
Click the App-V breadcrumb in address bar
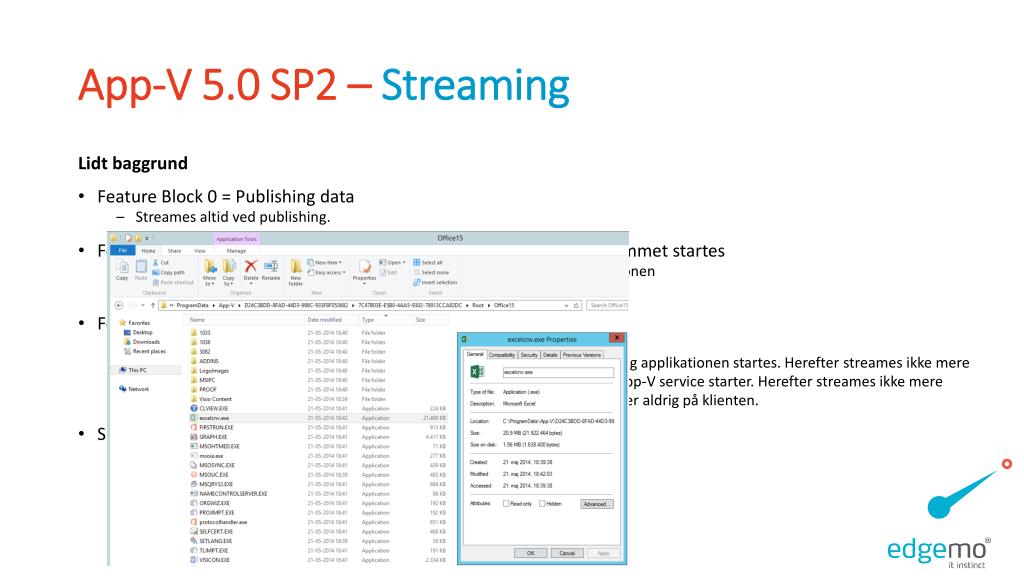[x=226, y=305]
